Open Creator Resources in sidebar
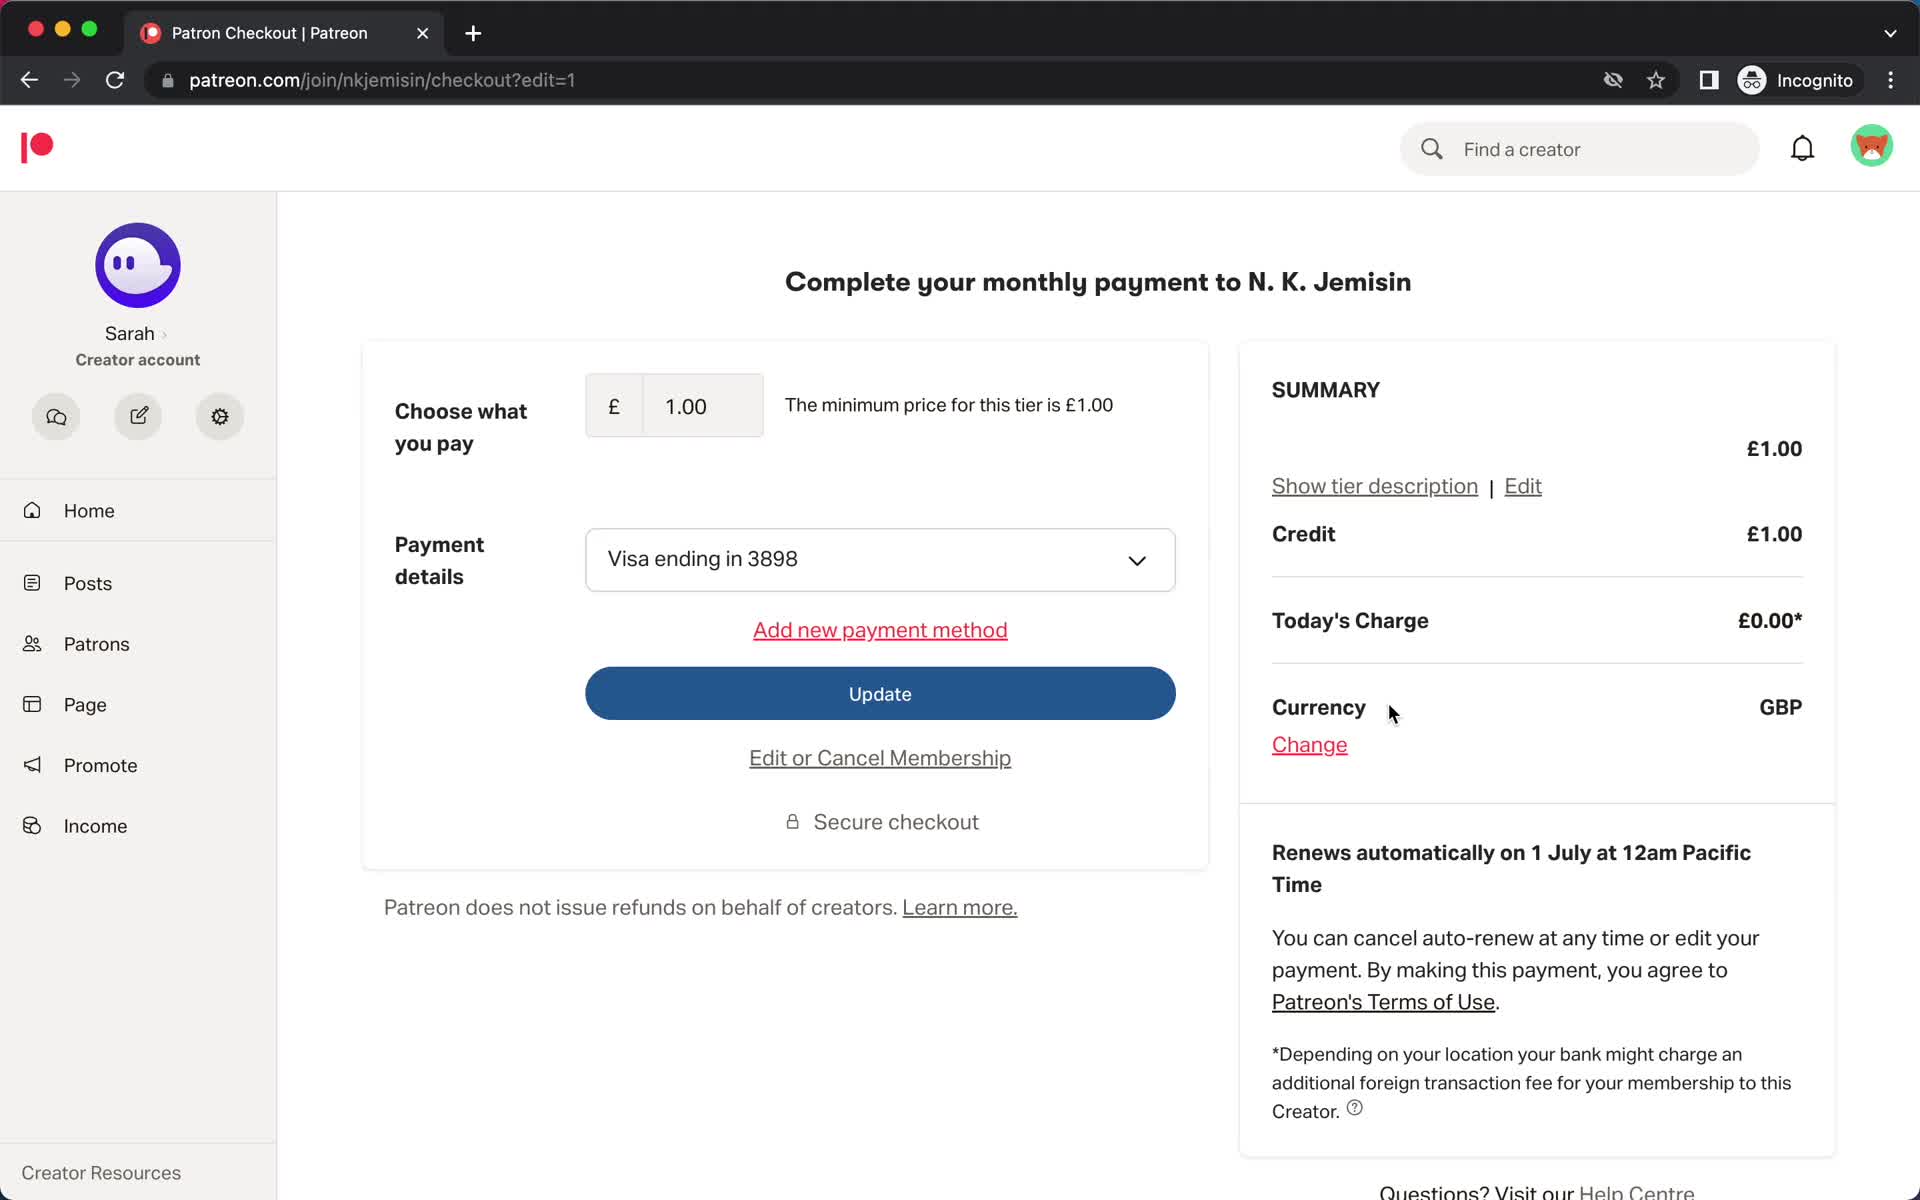Viewport: 1920px width, 1200px height. coord(101,1172)
